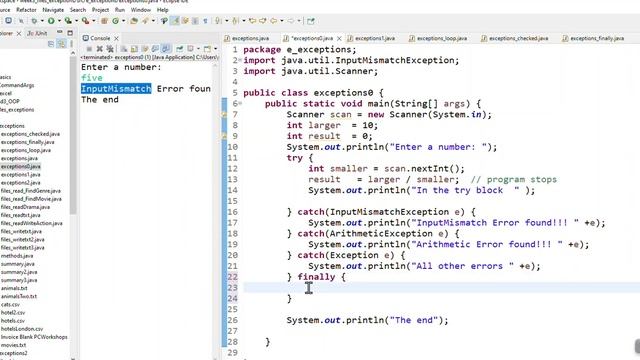Collapse the main method at line 6
Viewport: 640px width, 360px height.
[x=240, y=103]
